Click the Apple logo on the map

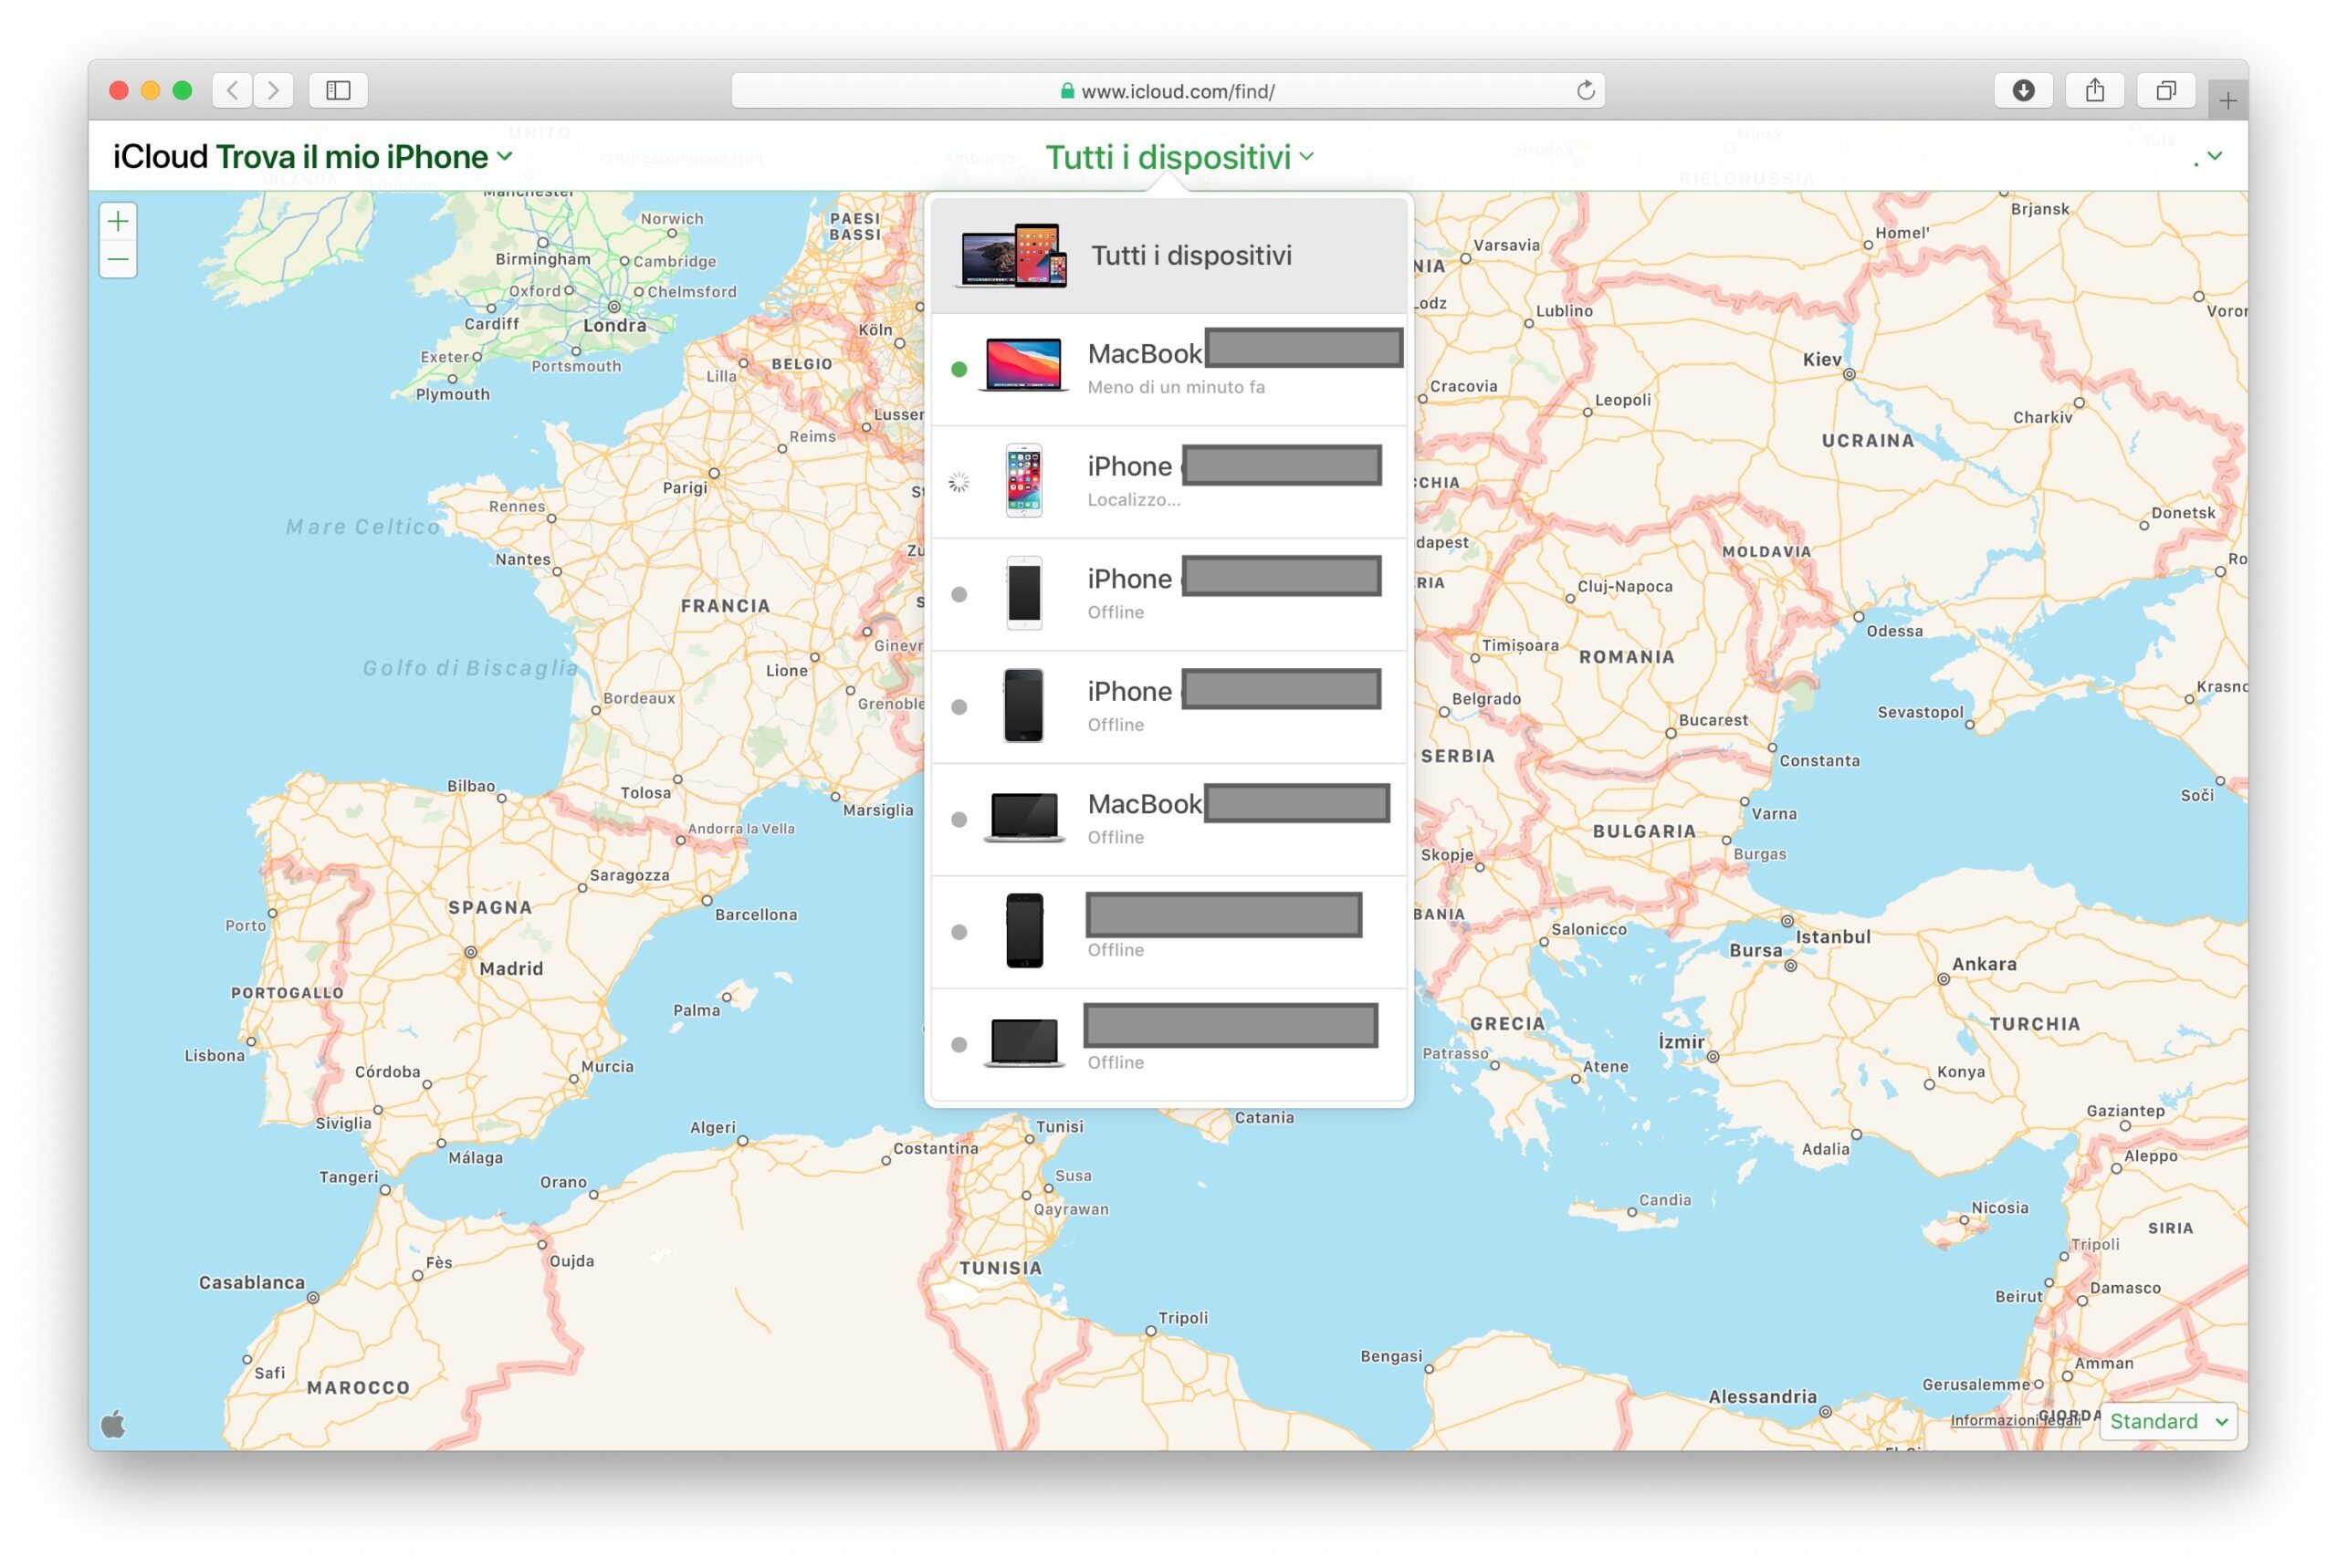click(x=114, y=1423)
